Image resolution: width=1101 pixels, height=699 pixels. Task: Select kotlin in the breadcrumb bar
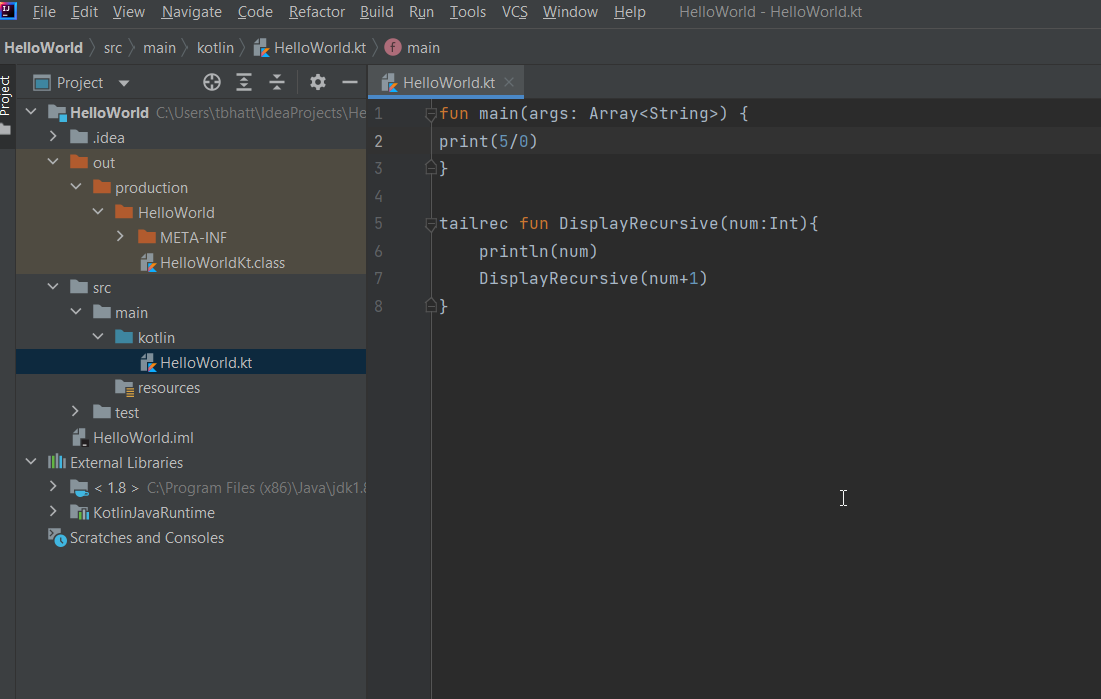point(215,47)
